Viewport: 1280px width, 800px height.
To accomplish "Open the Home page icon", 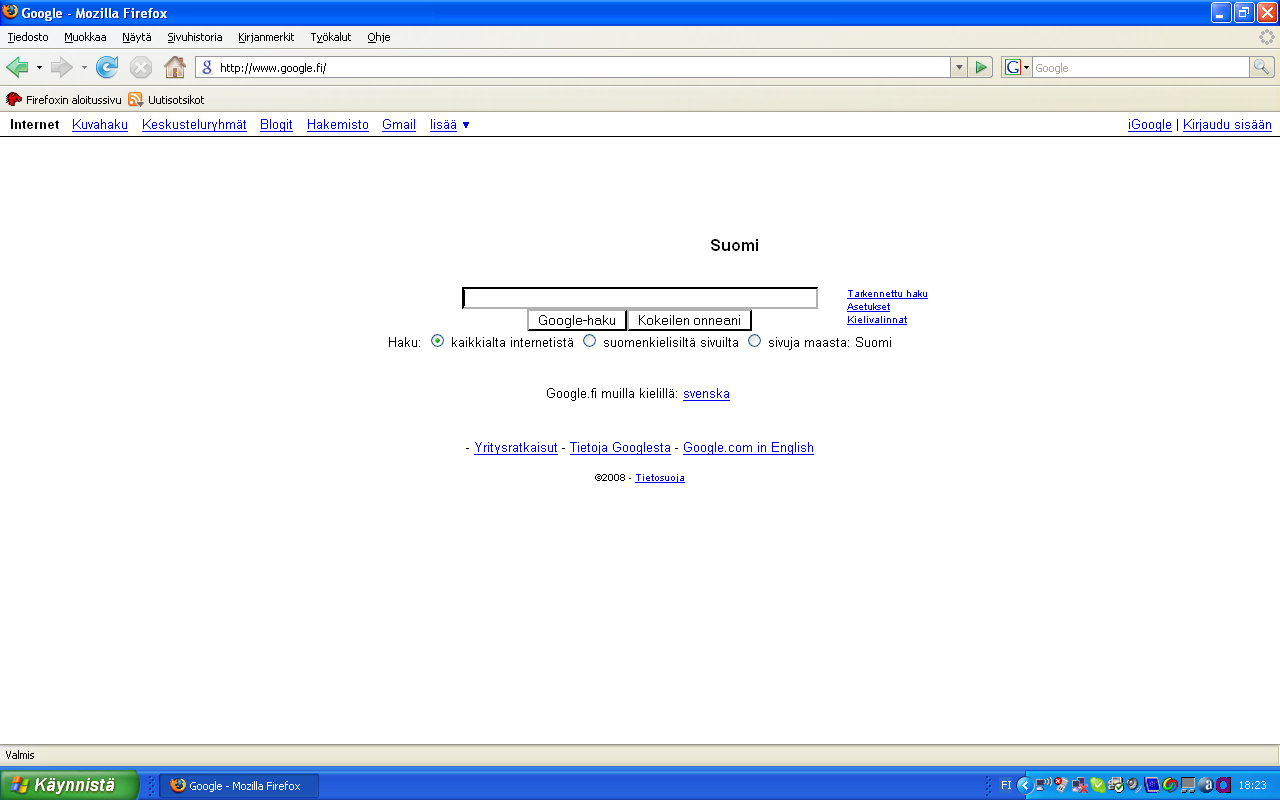I will tap(175, 67).
